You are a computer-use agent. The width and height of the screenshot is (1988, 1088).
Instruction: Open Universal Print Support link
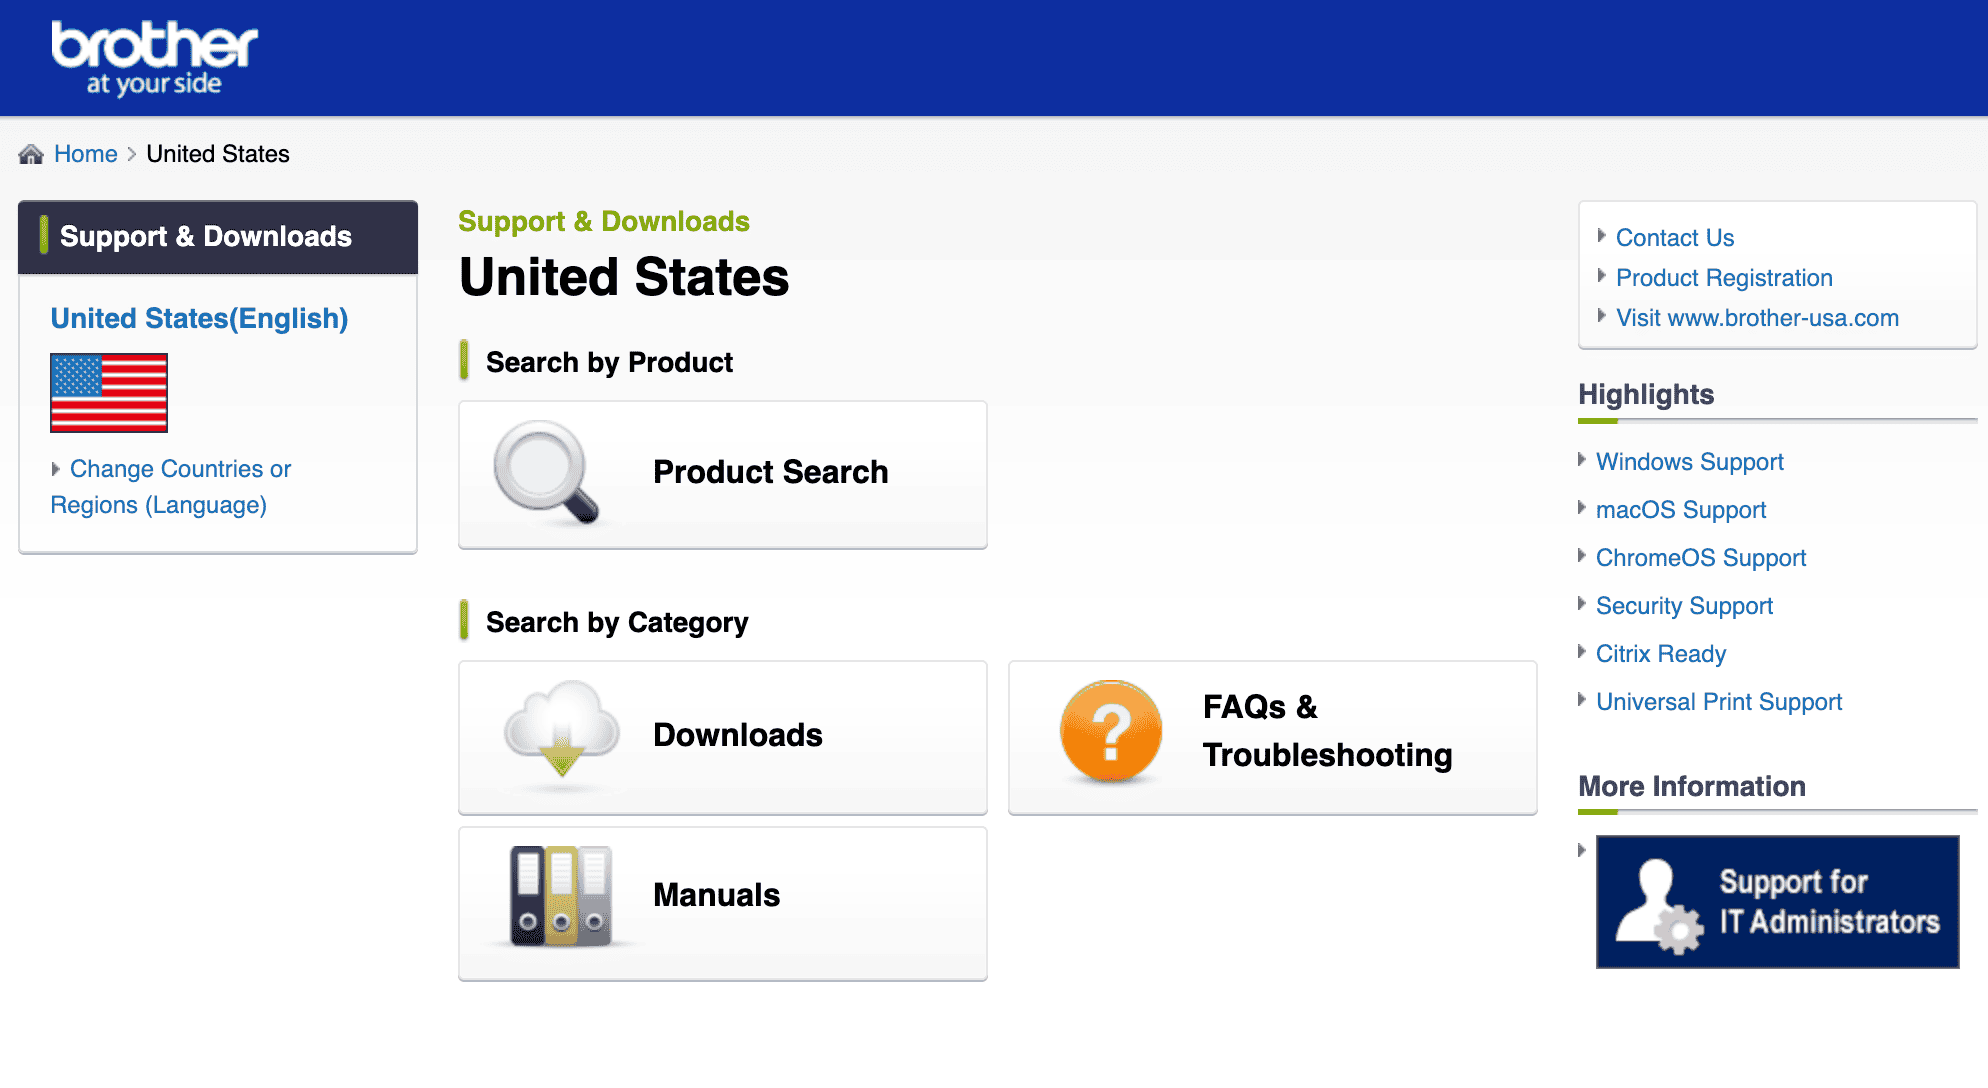(x=1719, y=702)
